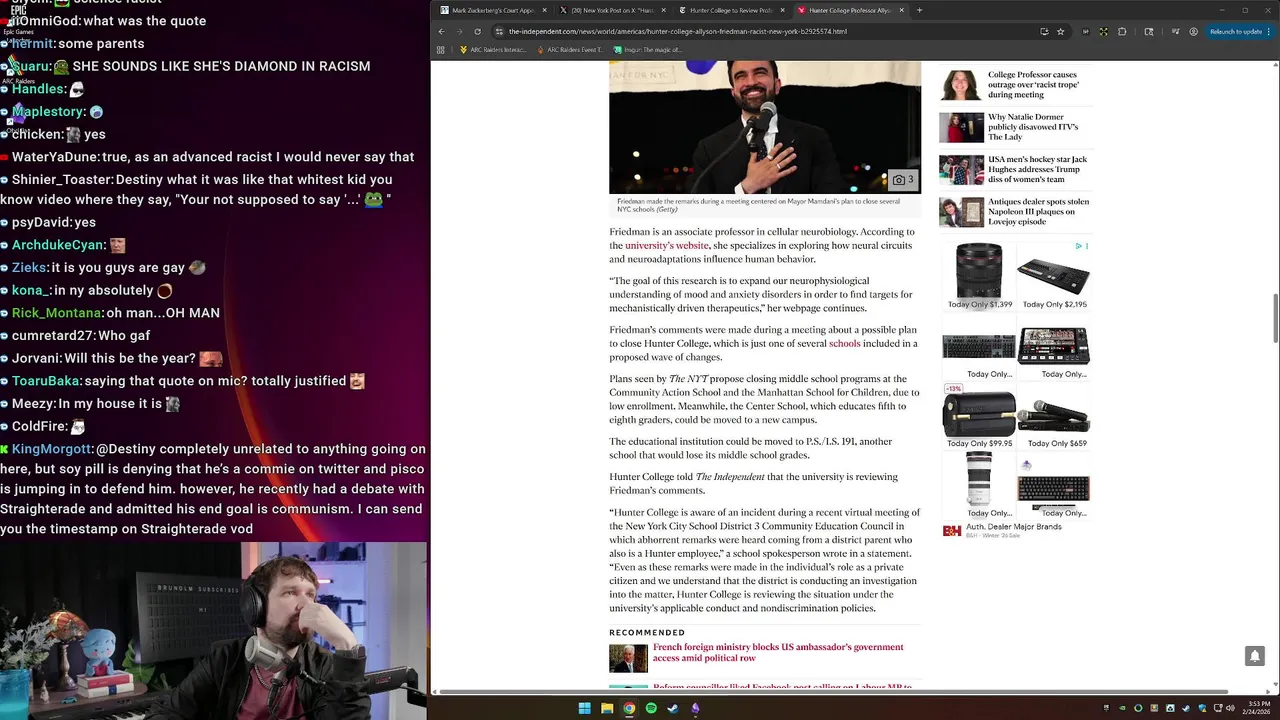Click the volume speaker tray icon
Screen dimensions: 1280x720
(1229, 708)
